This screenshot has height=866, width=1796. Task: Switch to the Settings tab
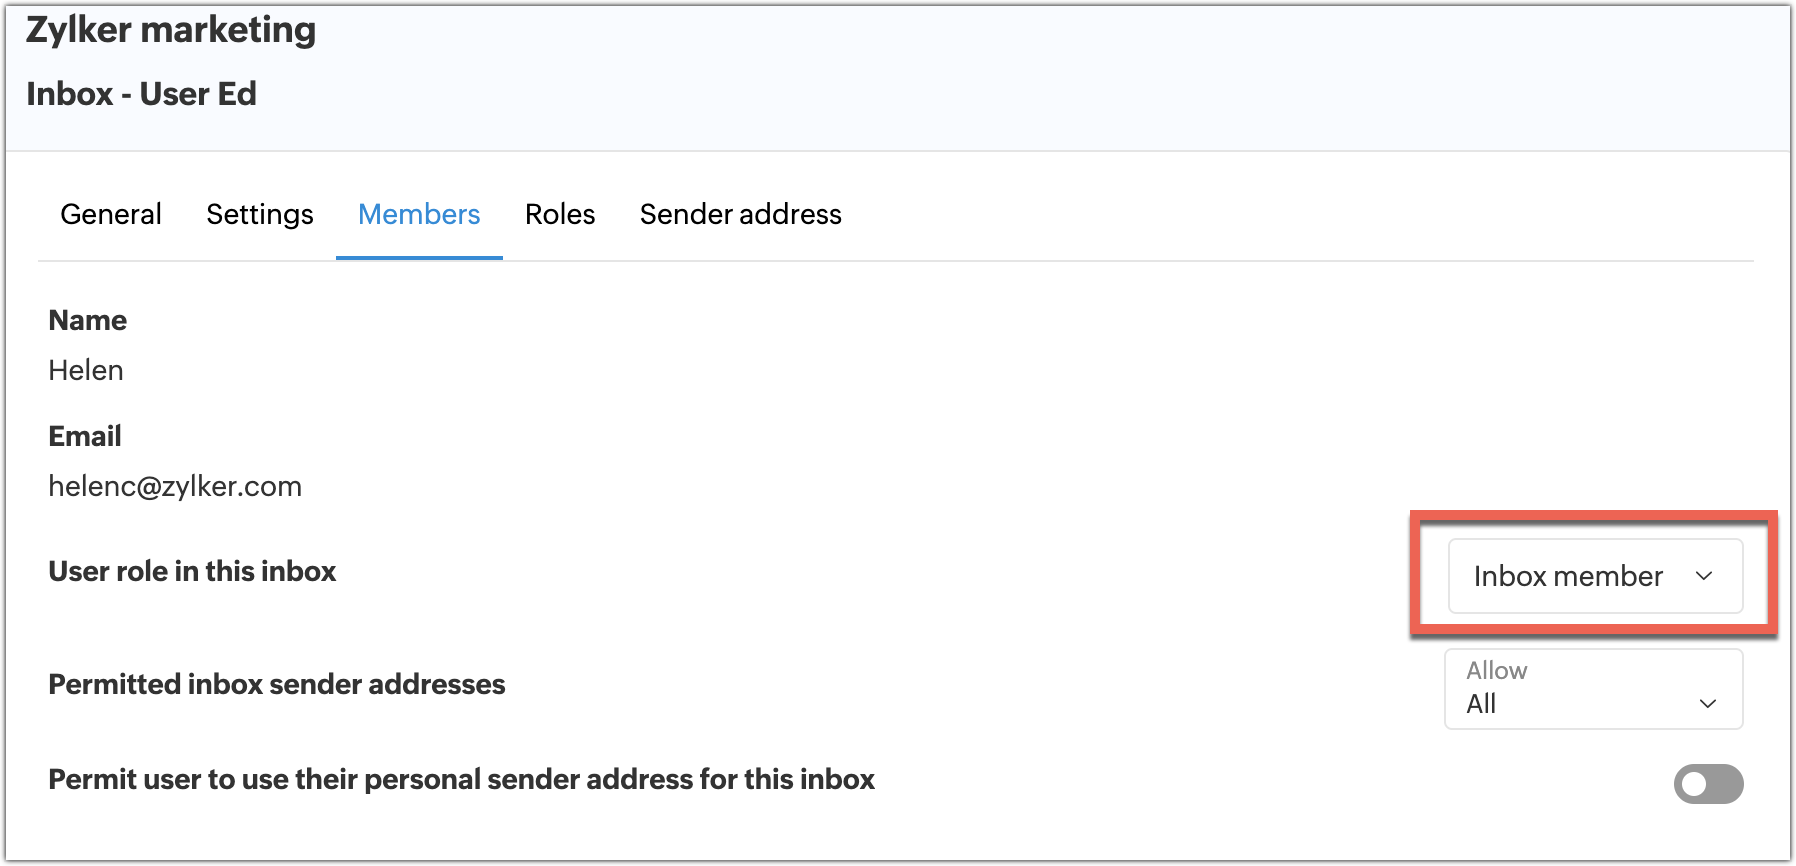click(259, 214)
